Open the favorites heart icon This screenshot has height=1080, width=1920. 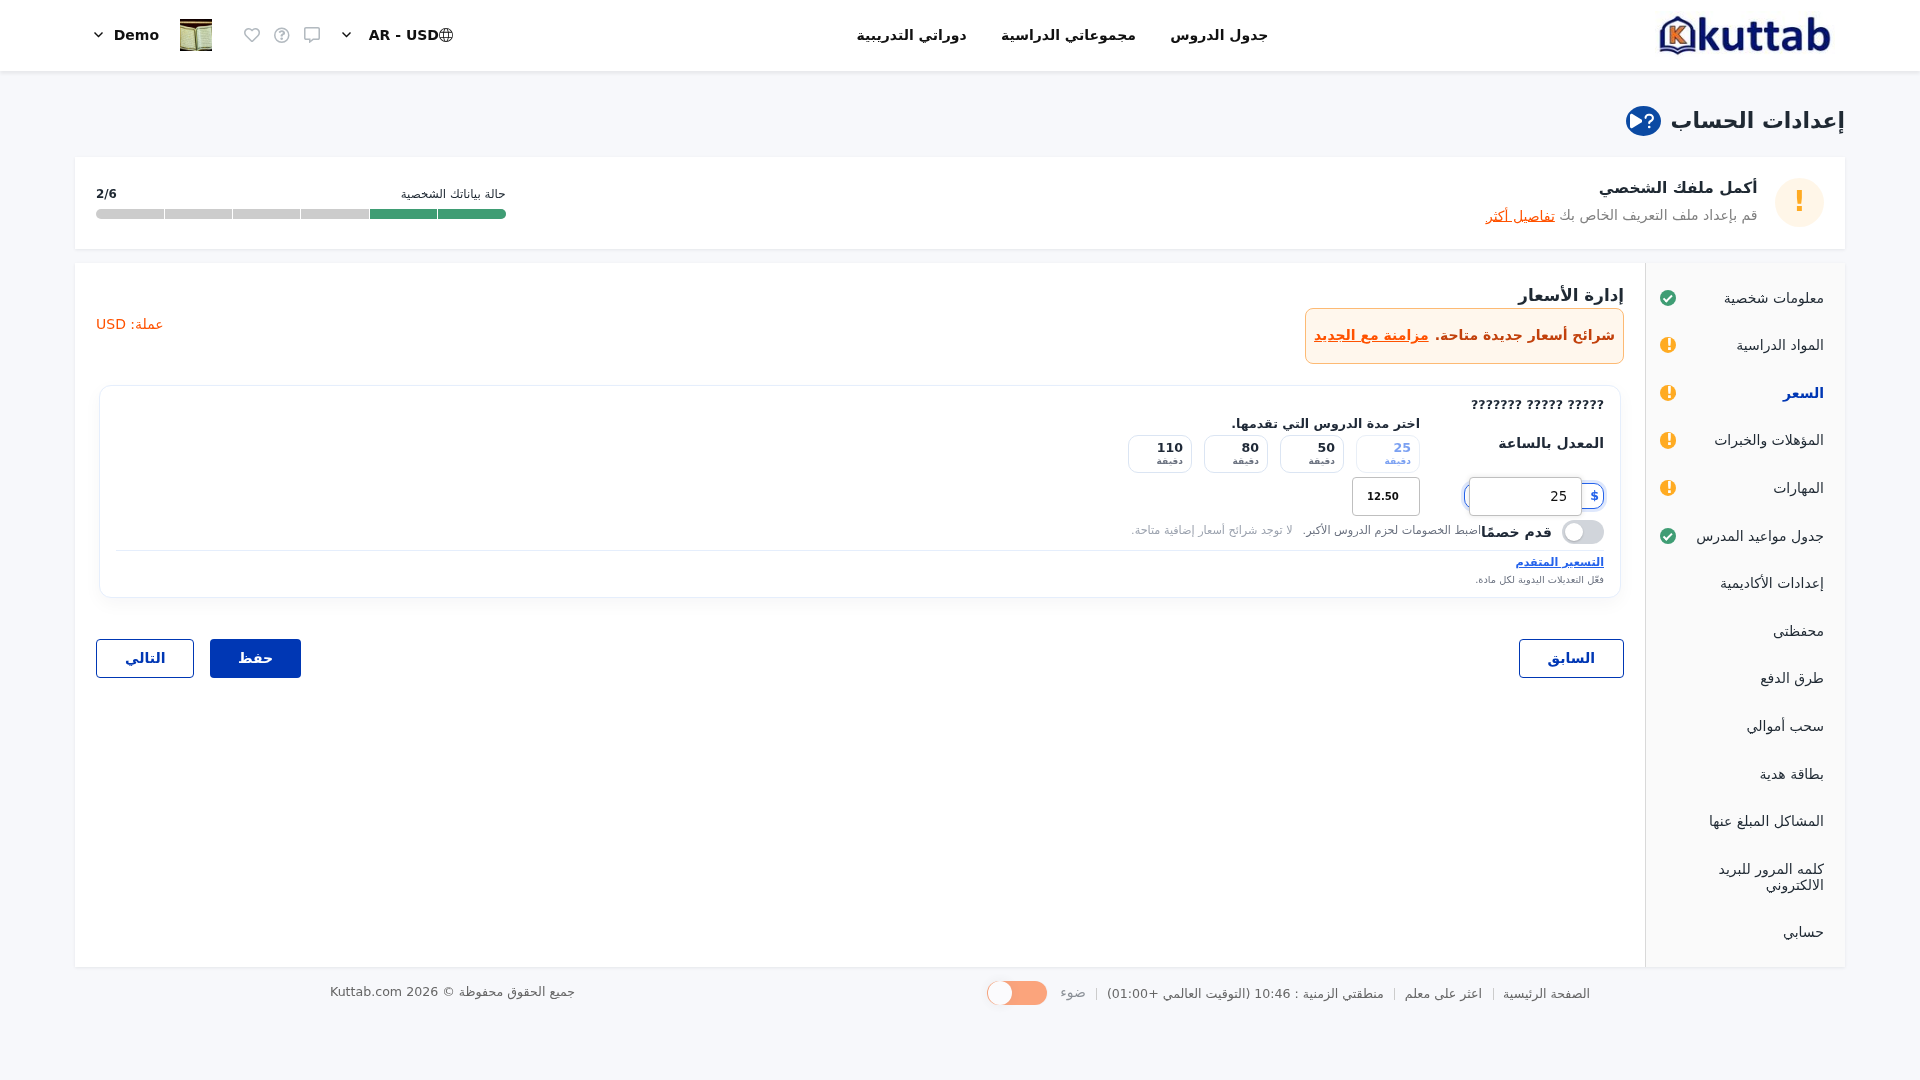(252, 35)
